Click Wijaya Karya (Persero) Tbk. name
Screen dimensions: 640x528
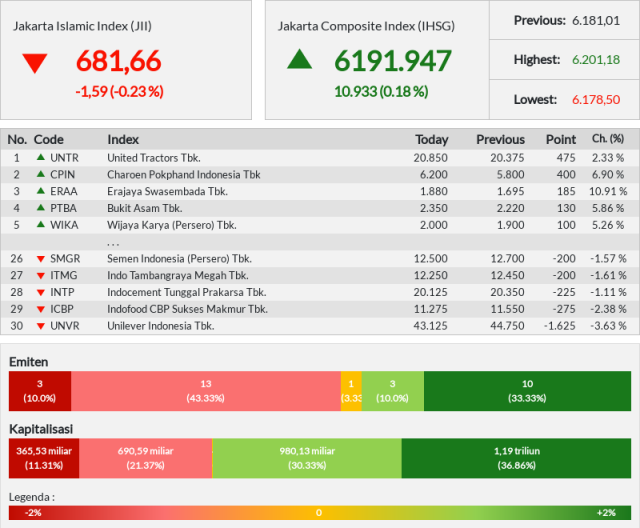[x=172, y=225]
